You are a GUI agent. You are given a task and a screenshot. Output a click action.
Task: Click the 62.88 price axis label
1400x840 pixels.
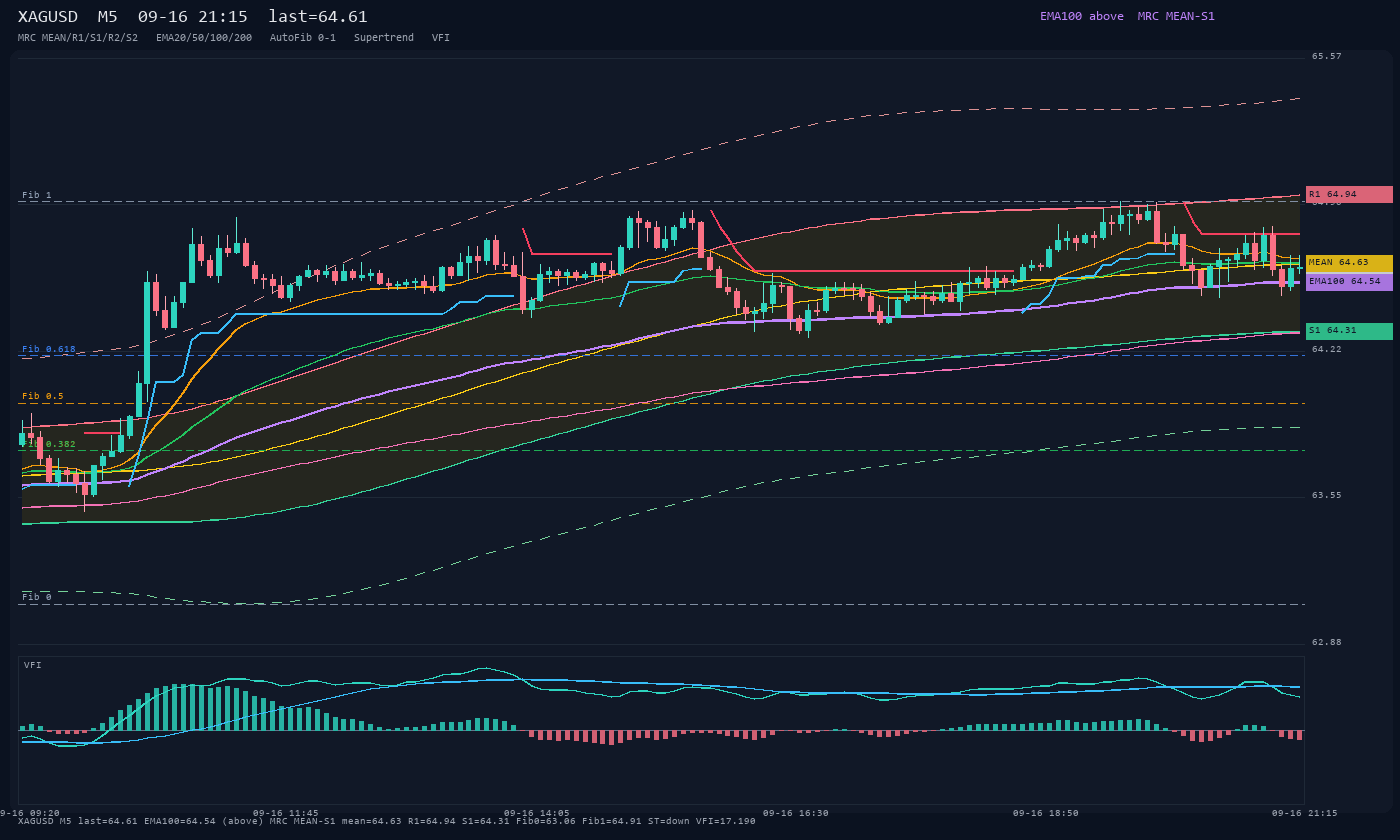coord(1327,642)
